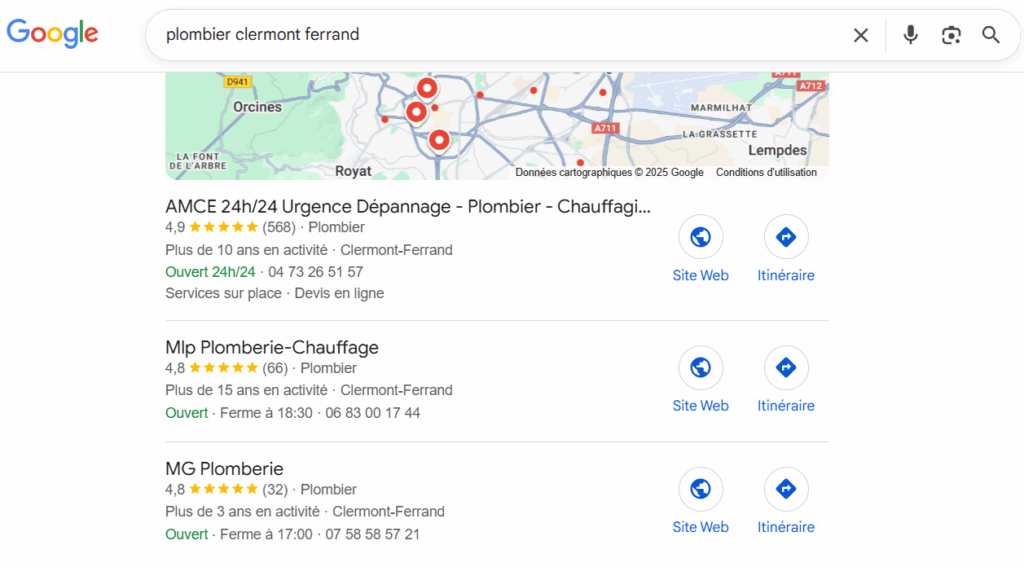Open AMCE 24h/24 Site Web globe icon

(700, 237)
